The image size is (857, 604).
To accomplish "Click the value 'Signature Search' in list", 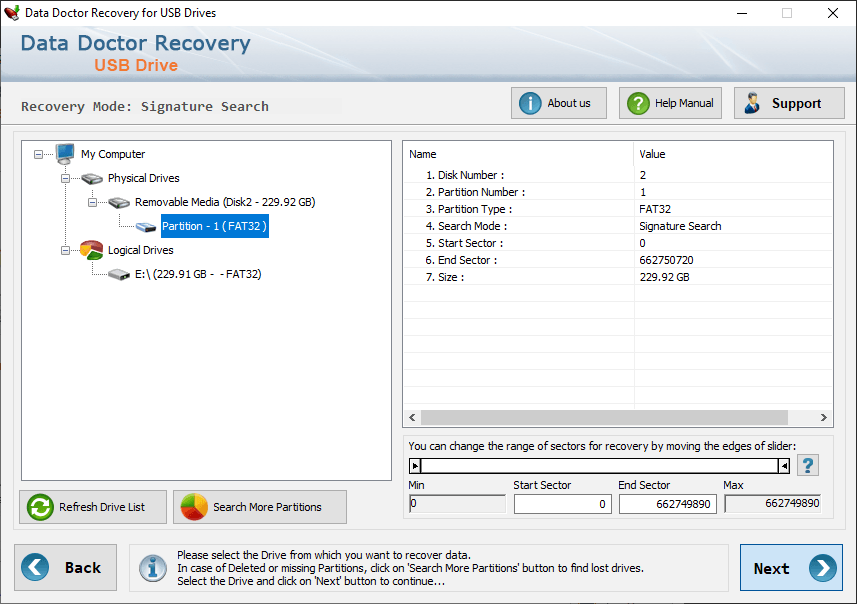I will (680, 226).
